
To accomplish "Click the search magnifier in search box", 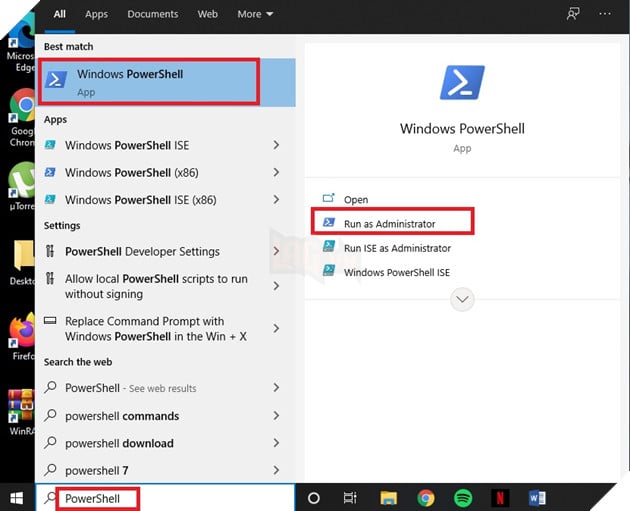I will tap(50, 498).
